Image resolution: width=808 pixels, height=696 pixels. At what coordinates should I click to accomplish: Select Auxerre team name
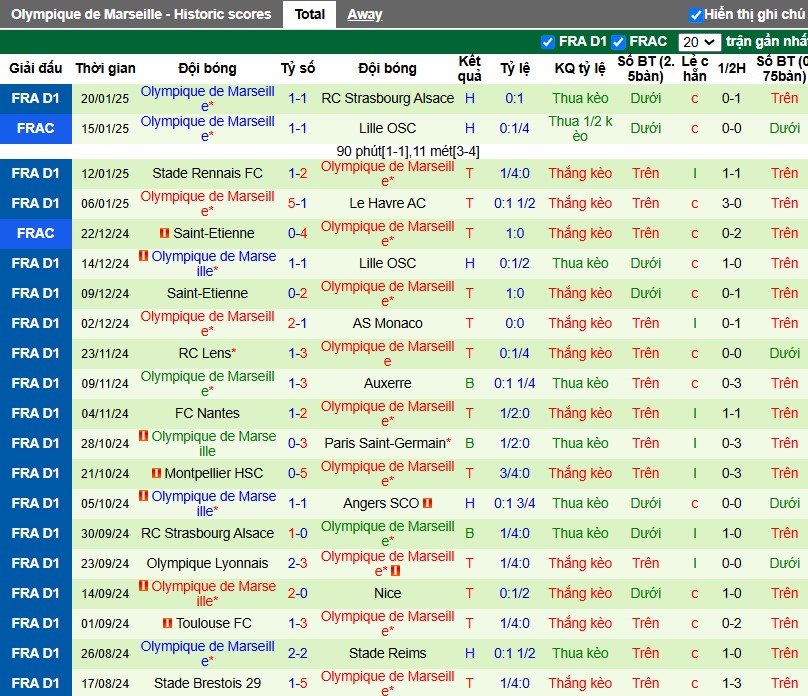388,383
